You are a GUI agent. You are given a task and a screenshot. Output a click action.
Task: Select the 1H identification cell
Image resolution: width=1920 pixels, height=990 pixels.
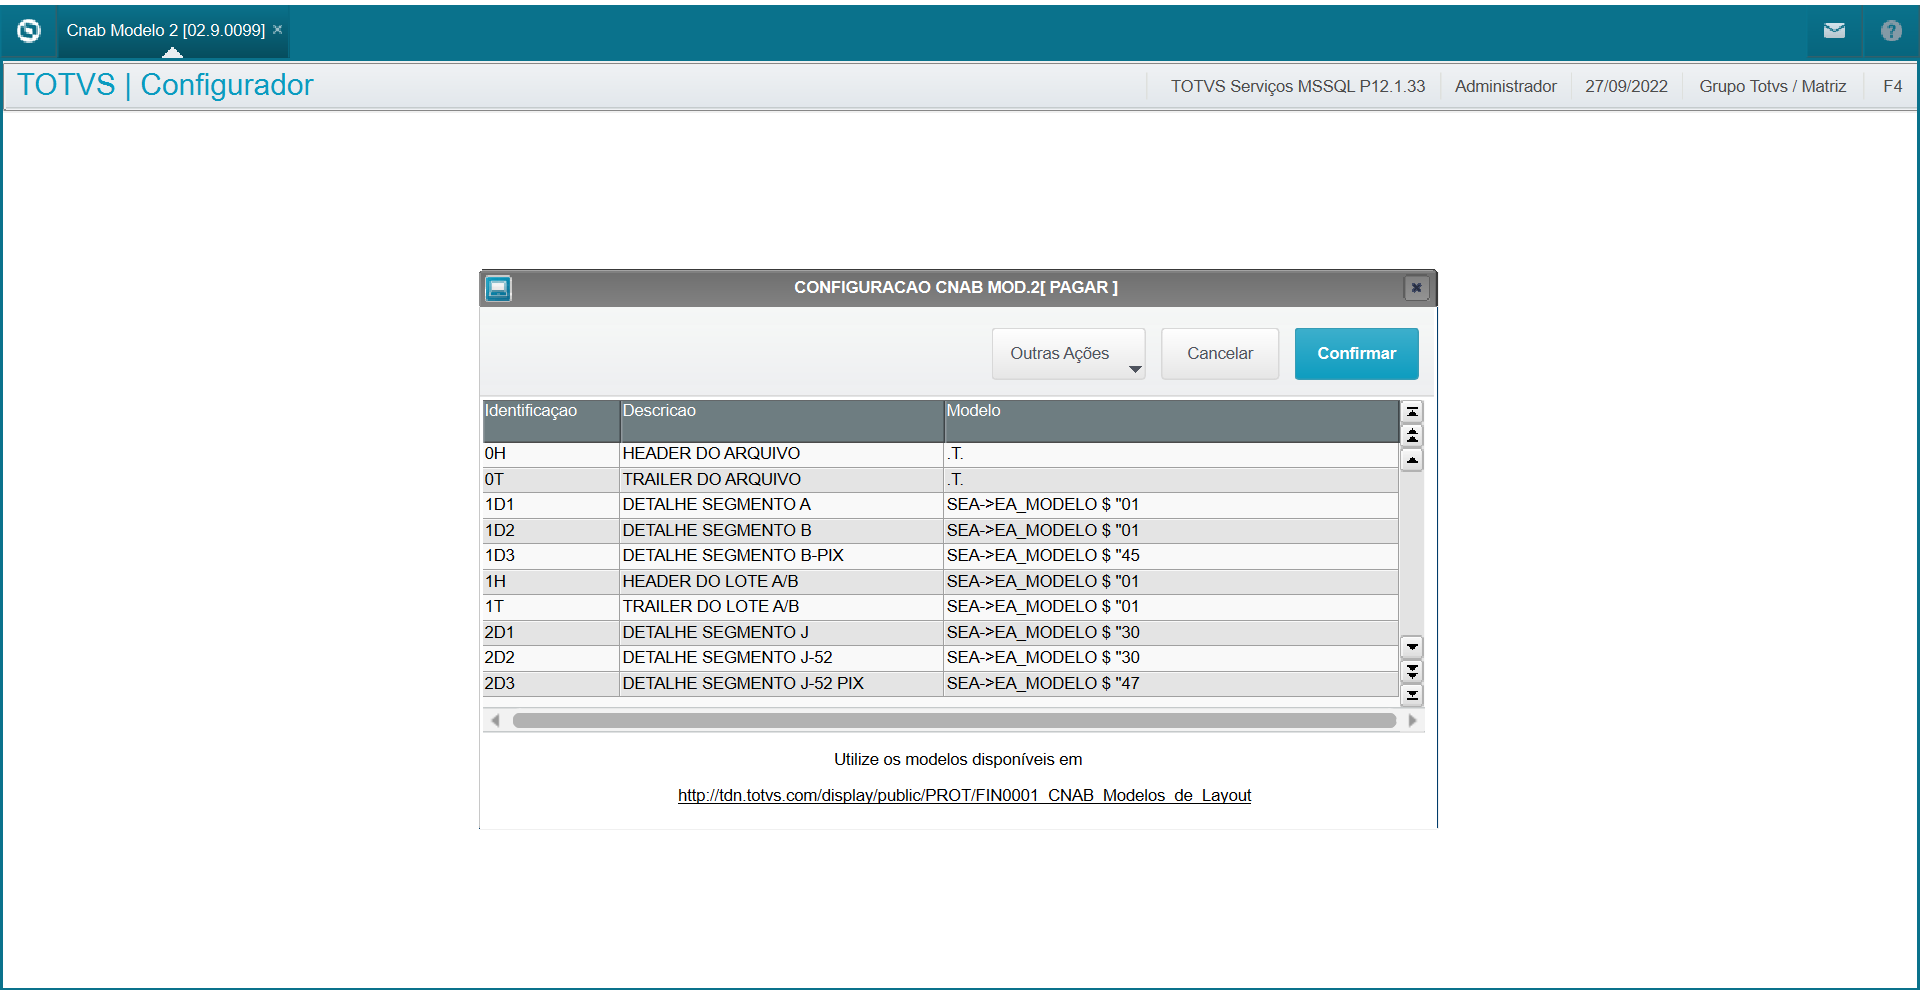point(551,582)
